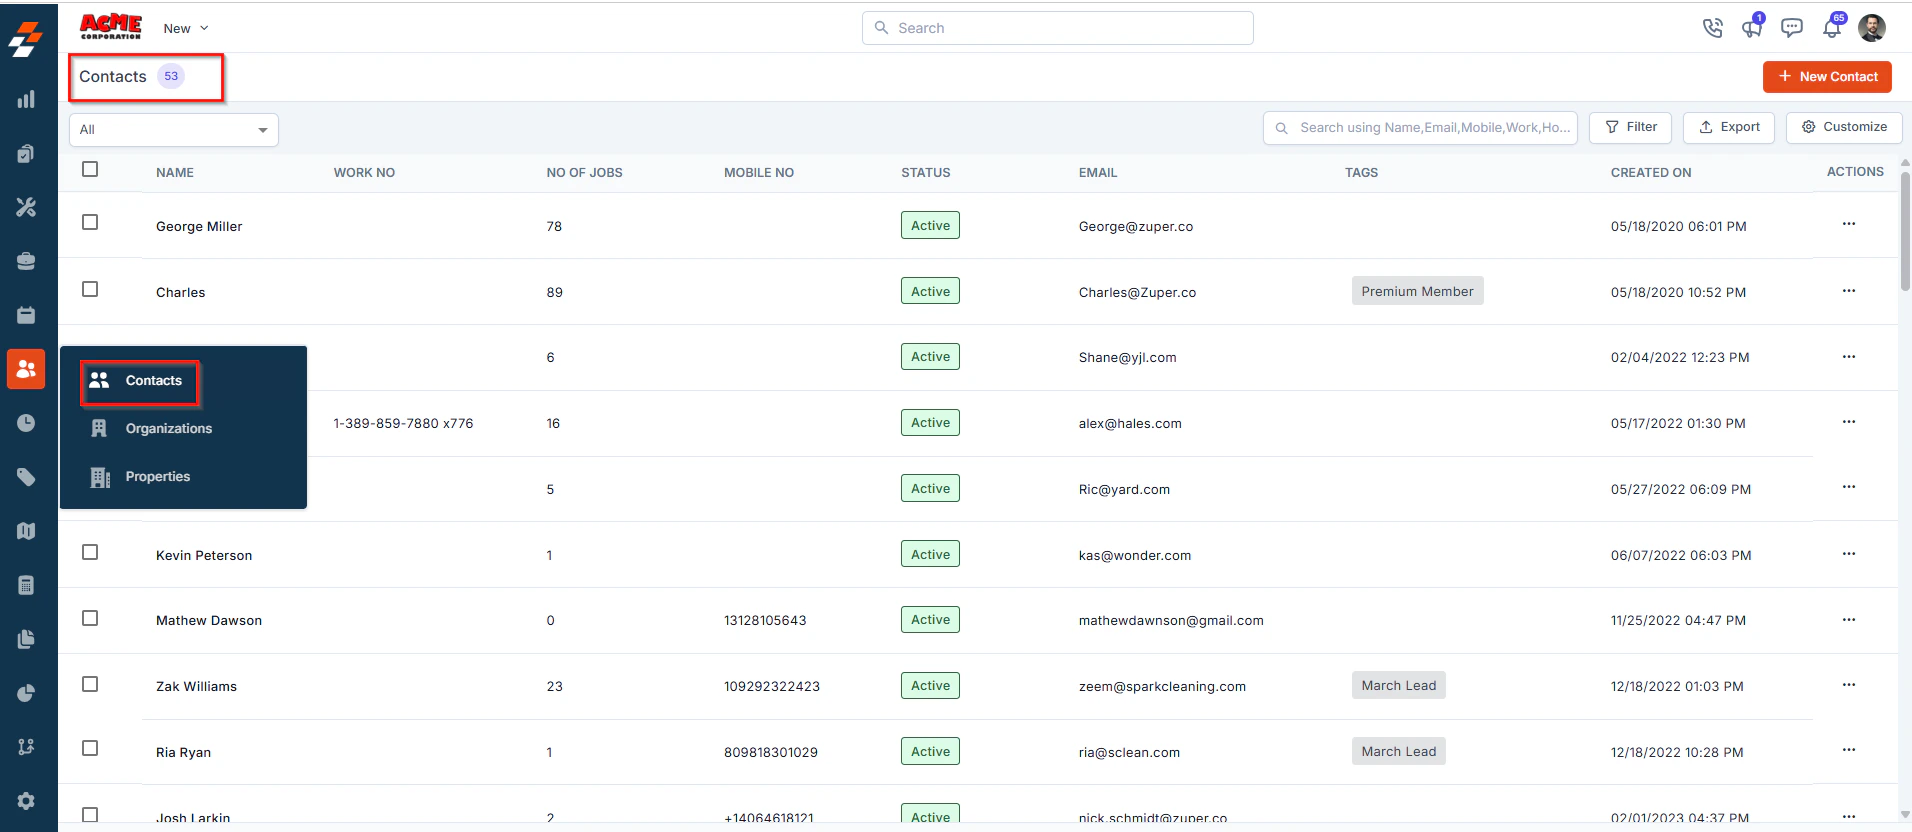Viewport: 1912px width, 832px height.
Task: Click the March Lead tag for Zak Williams
Action: (1398, 685)
